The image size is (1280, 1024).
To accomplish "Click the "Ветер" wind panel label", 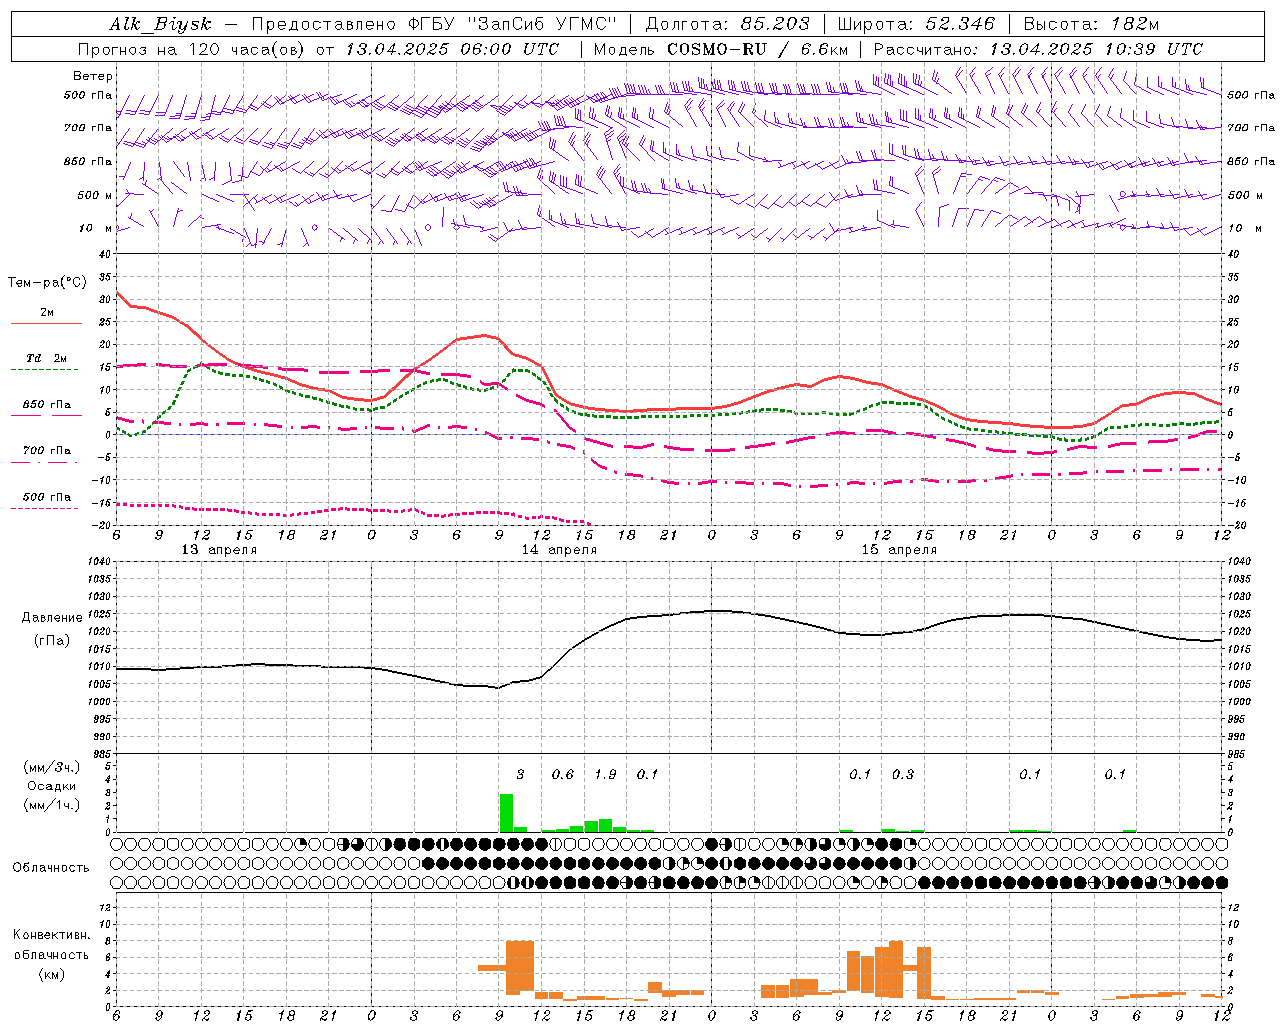I will pyautogui.click(x=93, y=76).
